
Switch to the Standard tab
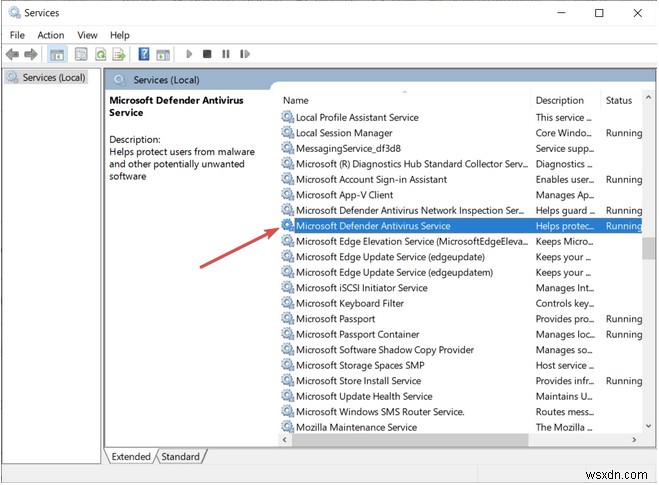click(181, 457)
